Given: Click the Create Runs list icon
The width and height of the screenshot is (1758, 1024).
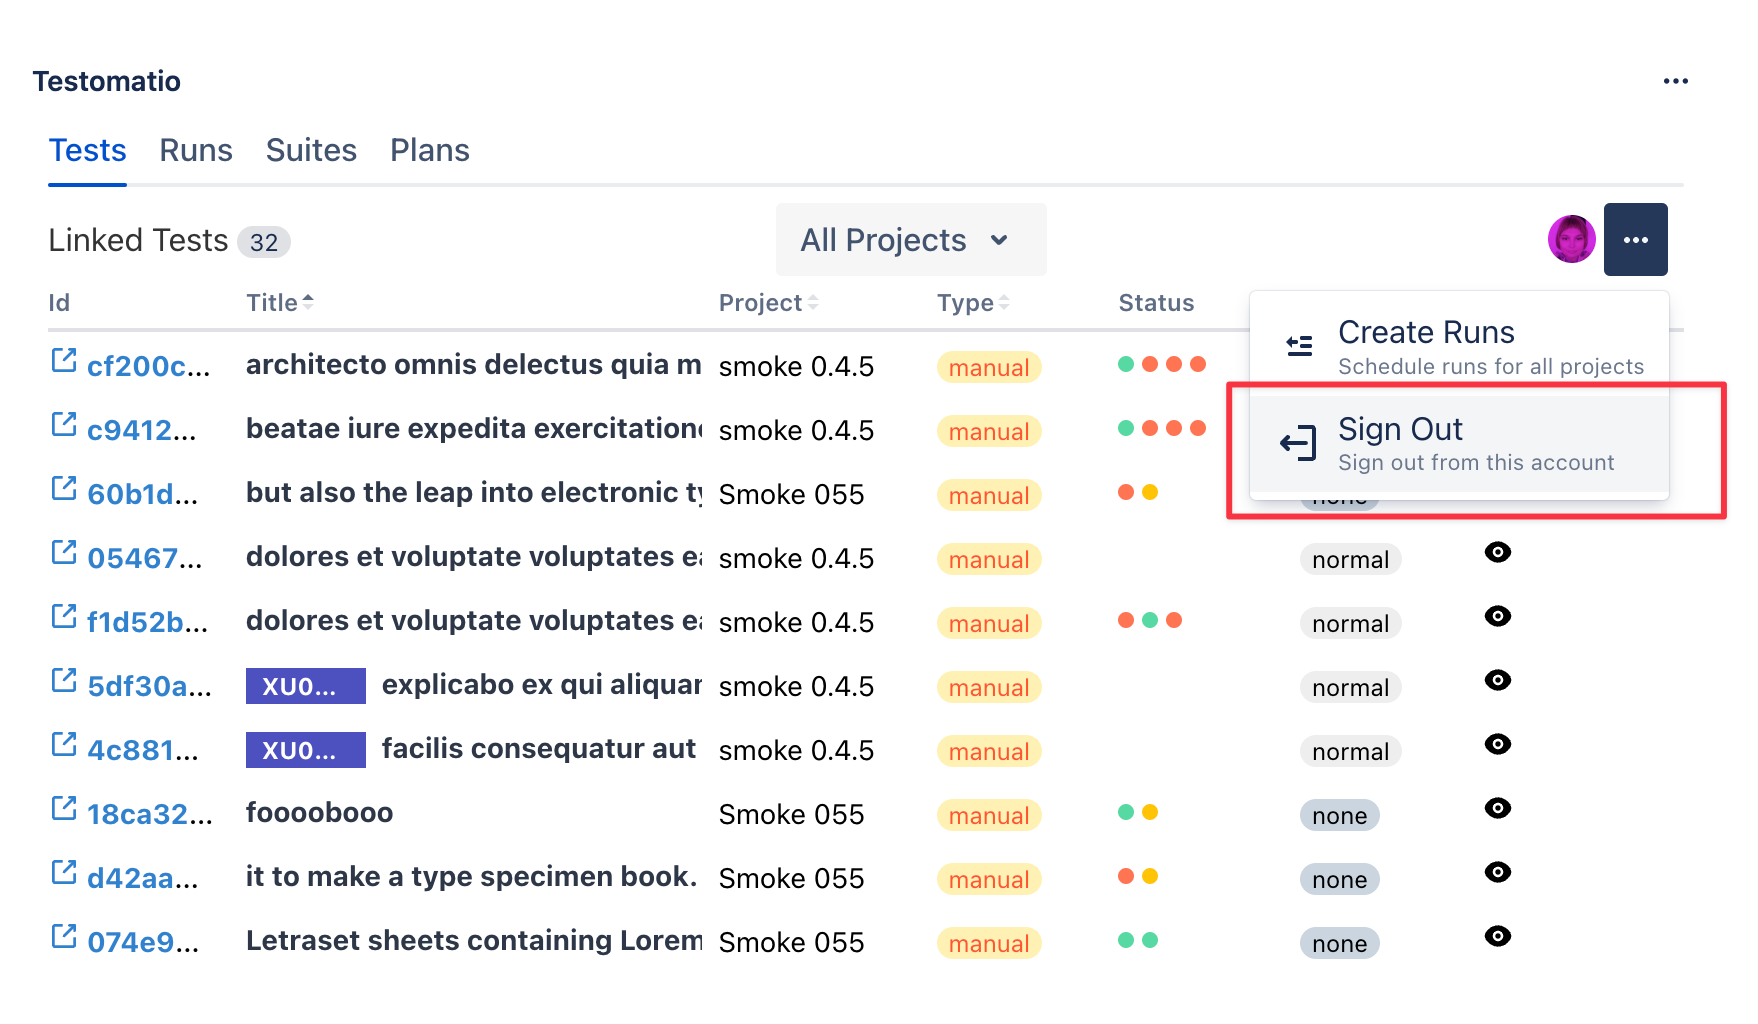Looking at the screenshot, I should (1299, 346).
